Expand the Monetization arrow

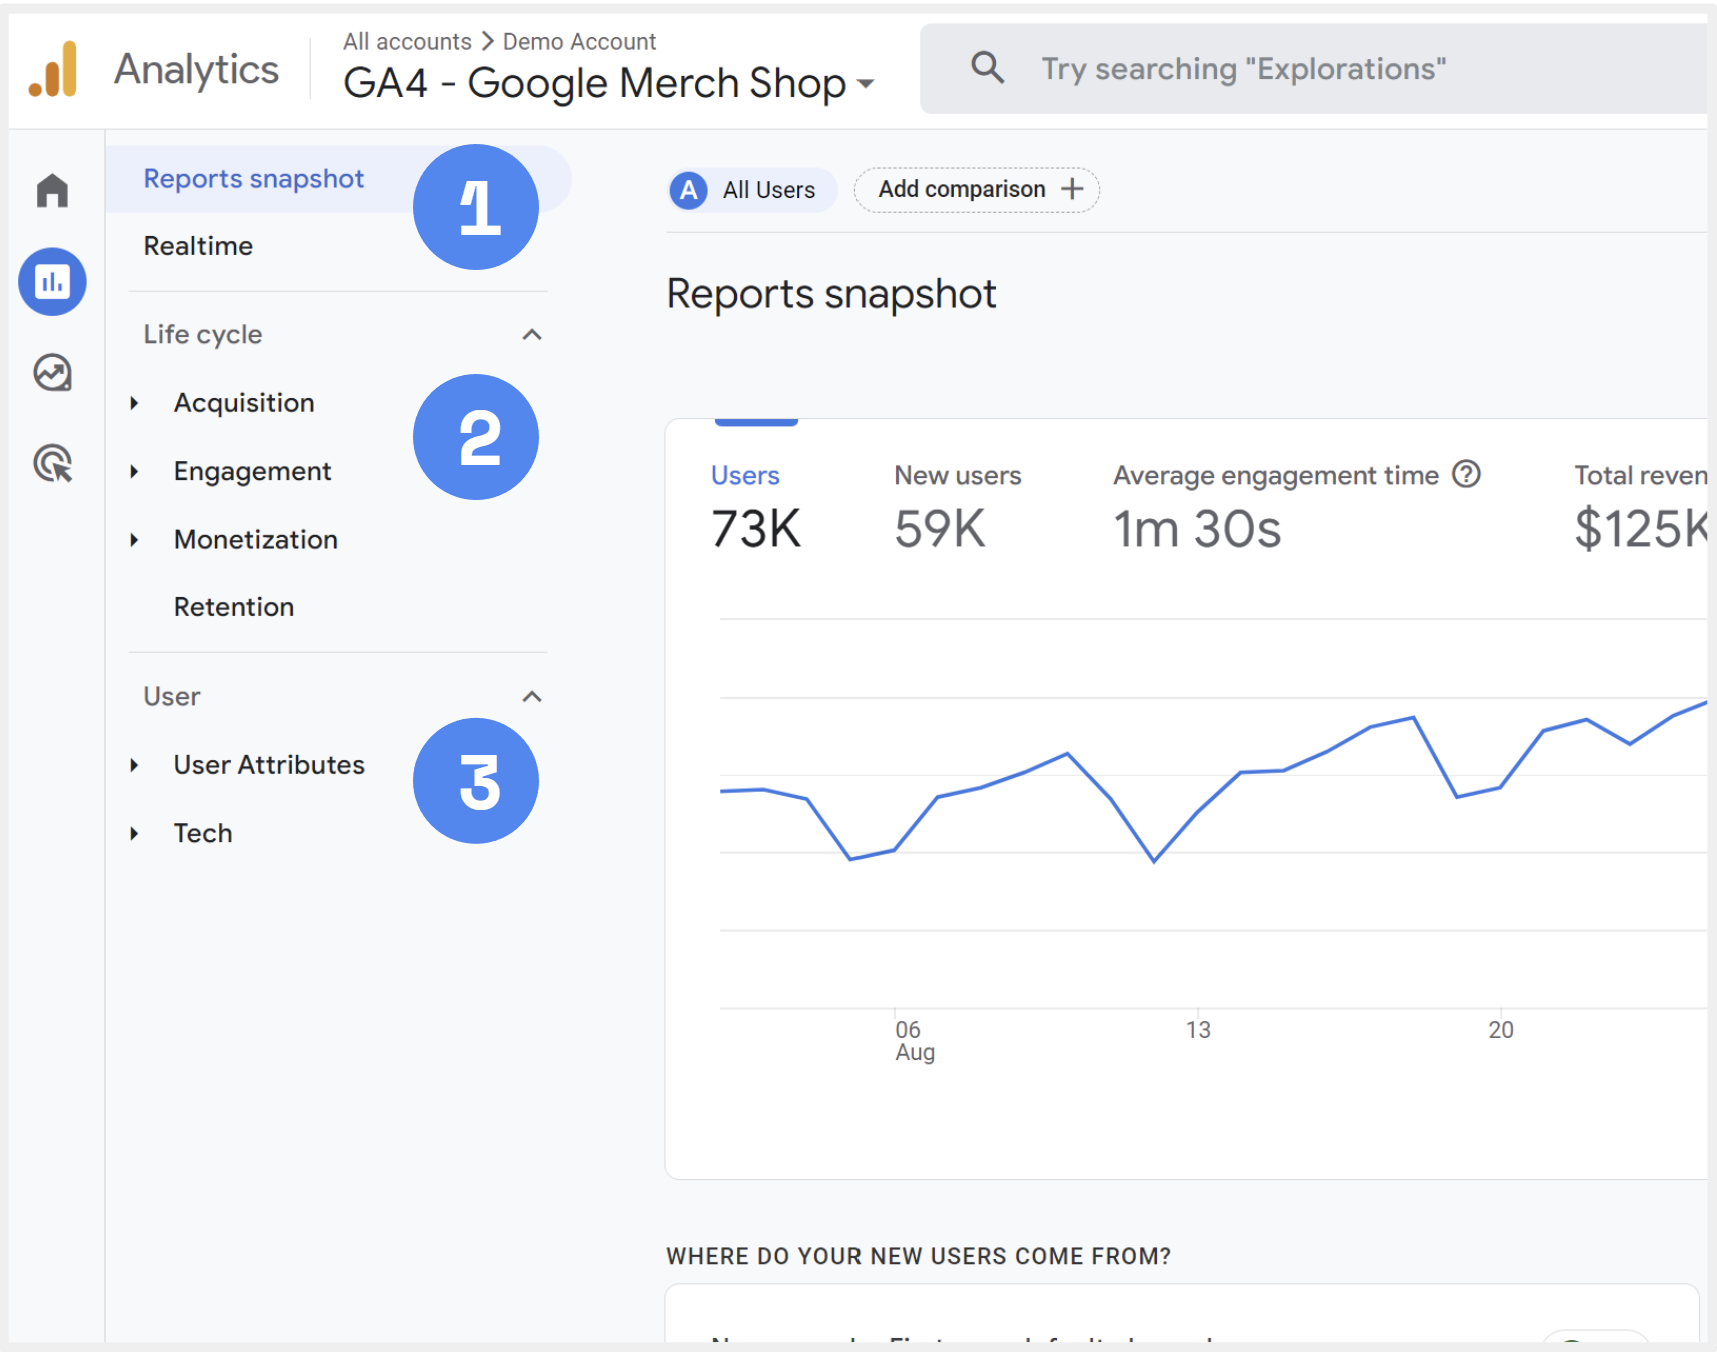[x=134, y=540]
